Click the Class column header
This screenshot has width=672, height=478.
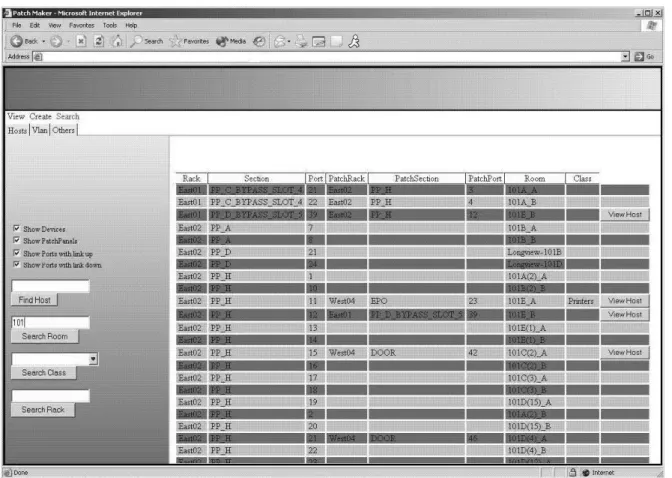582,179
